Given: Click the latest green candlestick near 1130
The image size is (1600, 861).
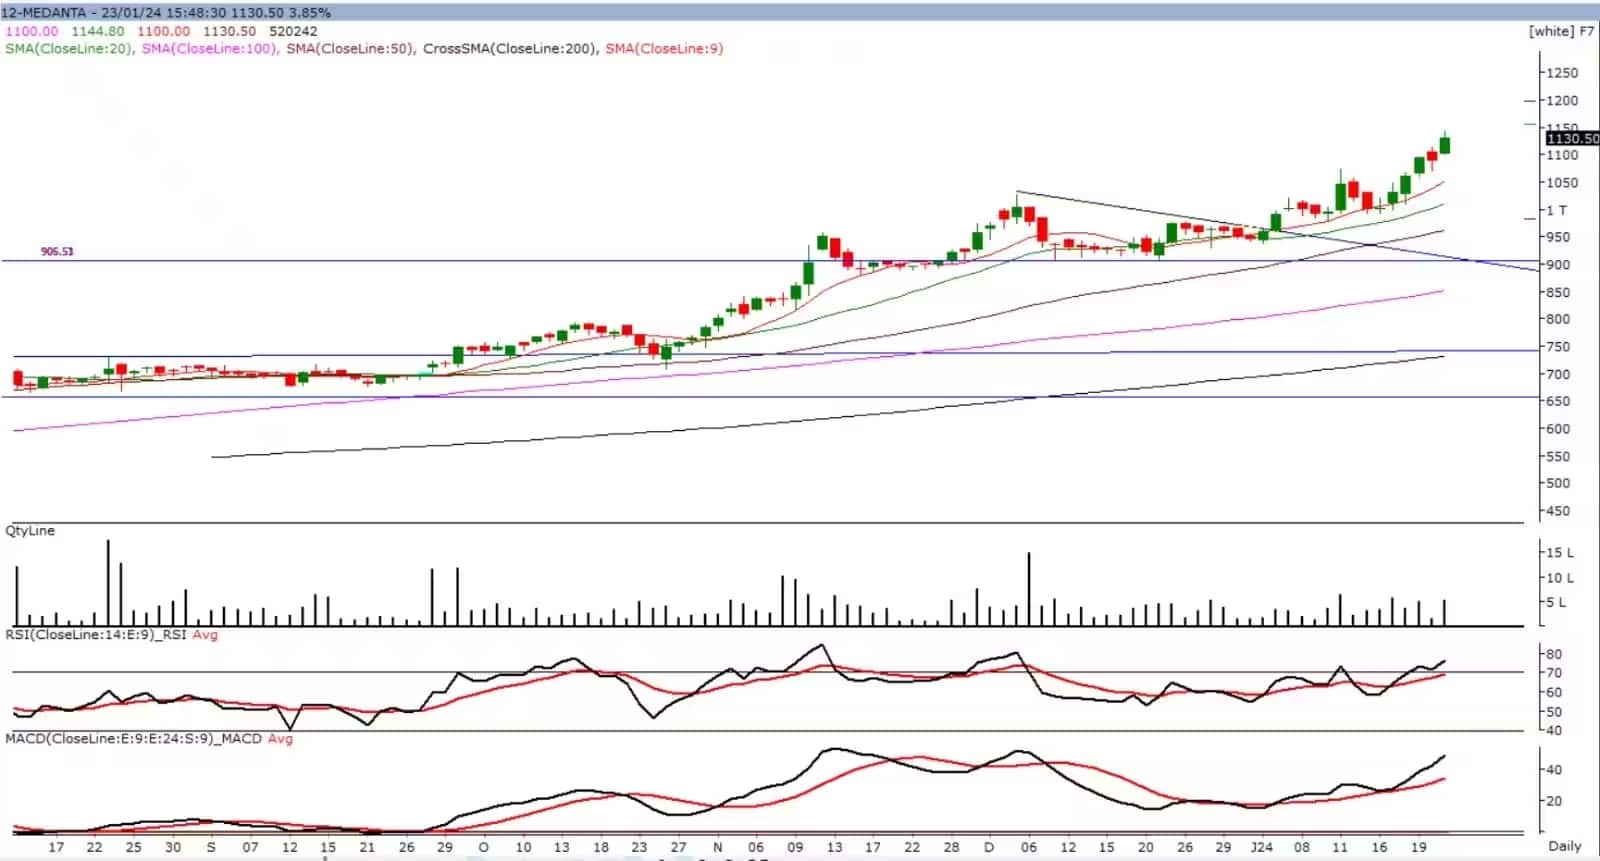Looking at the screenshot, I should pos(1445,145).
